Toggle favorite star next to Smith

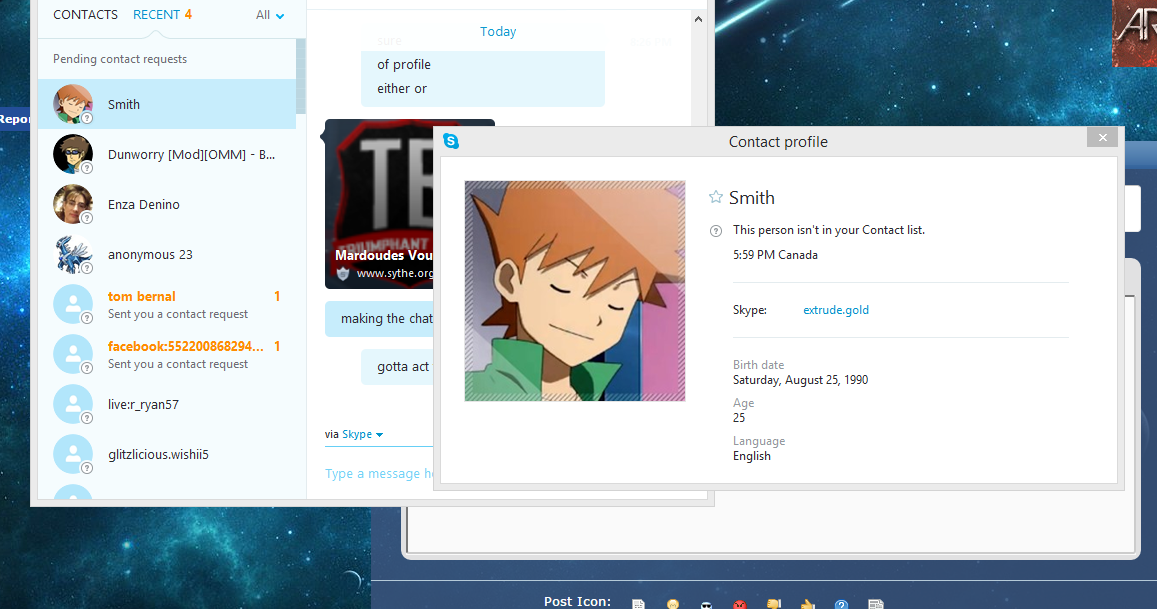click(715, 197)
